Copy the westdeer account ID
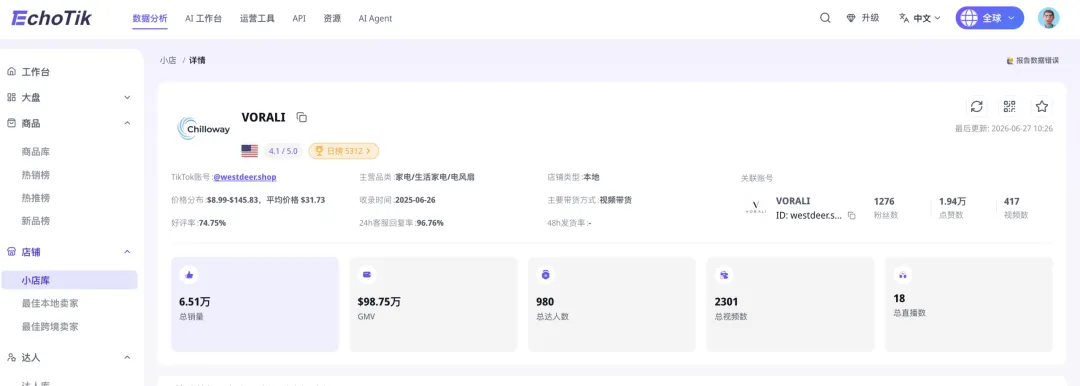This screenshot has height=386, width=1080. [x=851, y=216]
